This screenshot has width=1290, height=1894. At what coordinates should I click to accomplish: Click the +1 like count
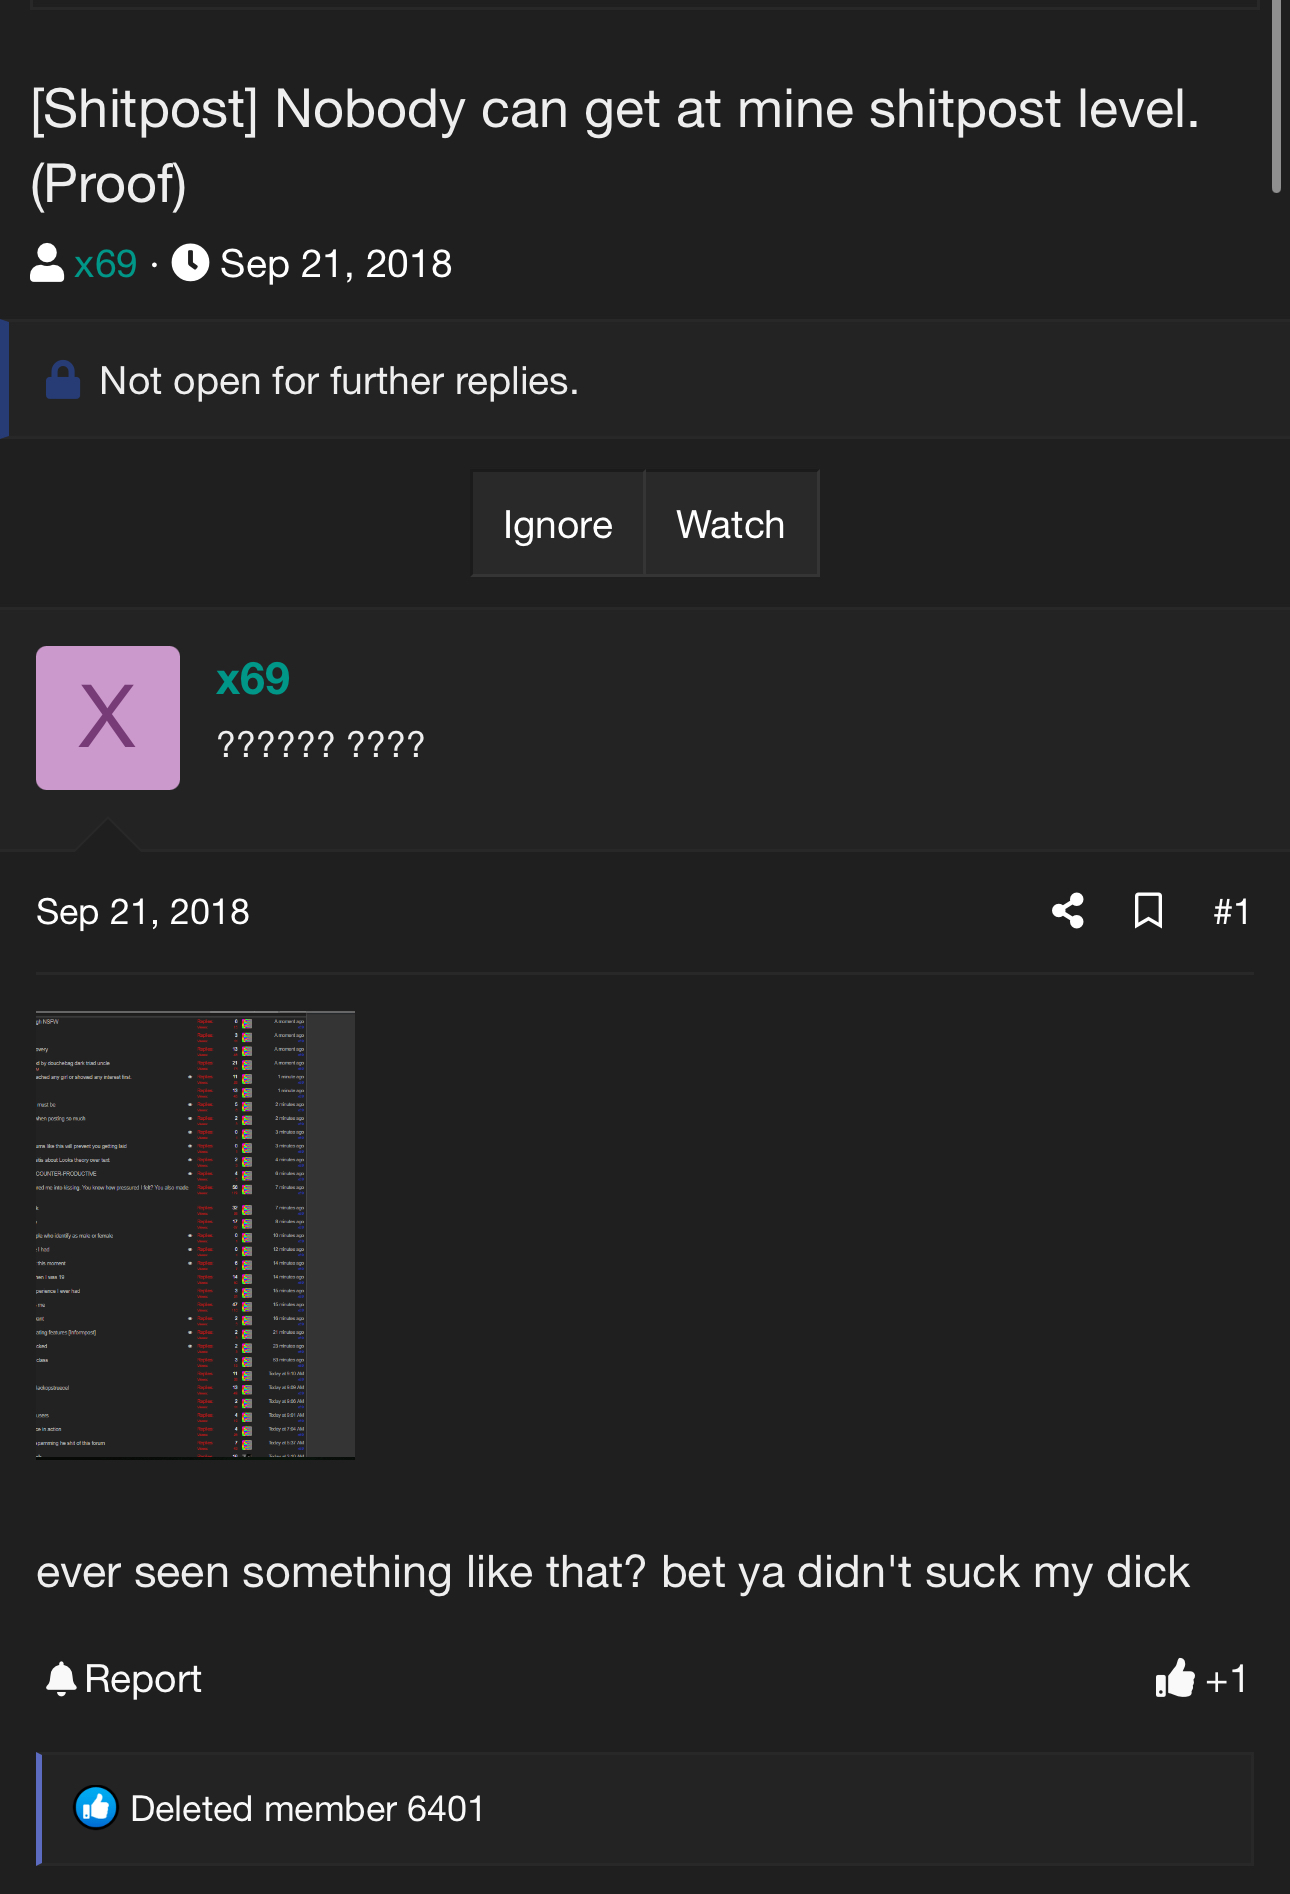tap(1226, 1679)
